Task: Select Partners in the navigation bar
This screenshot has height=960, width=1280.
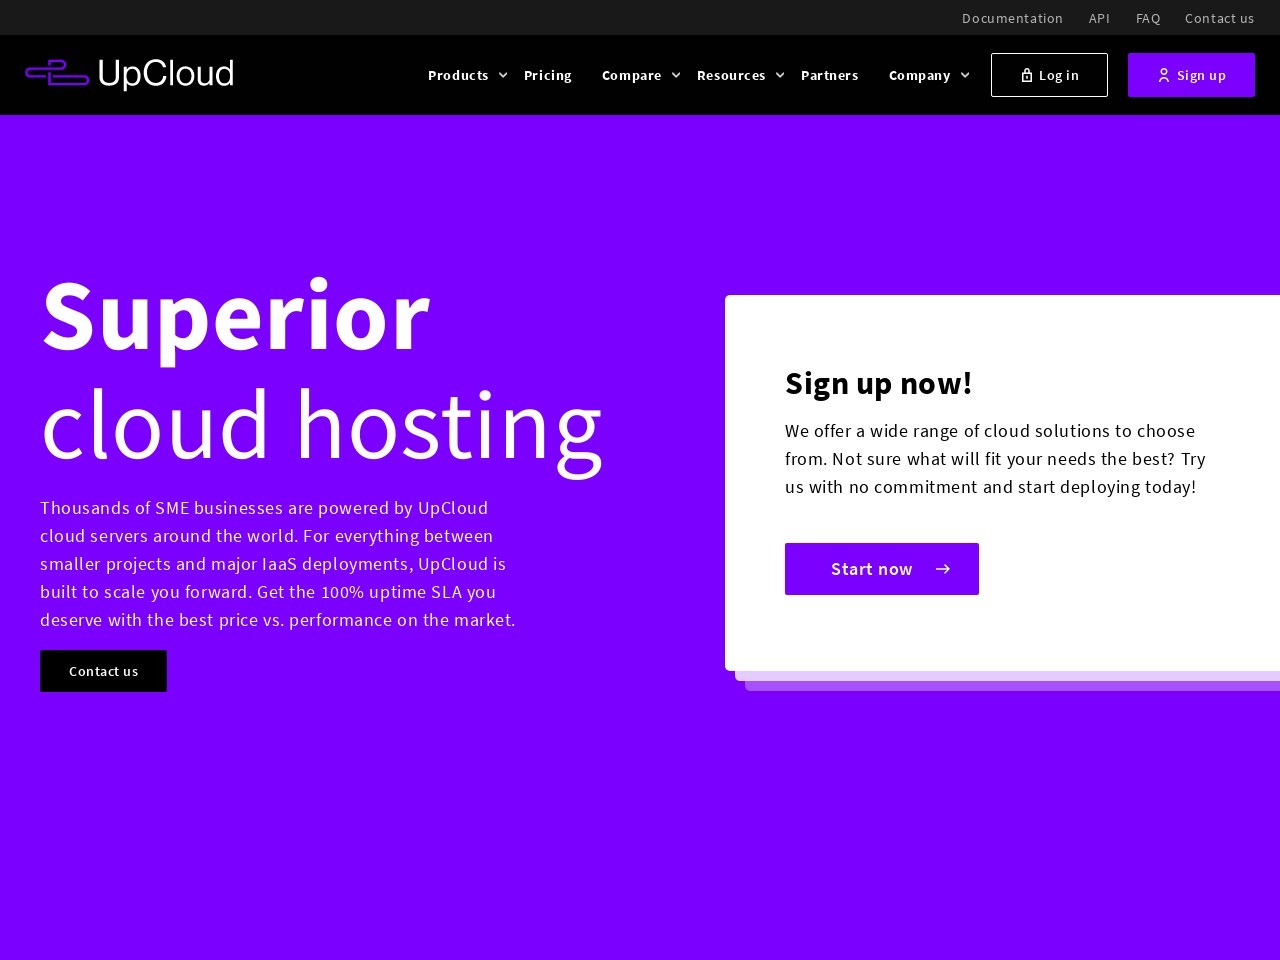Action: [829, 75]
